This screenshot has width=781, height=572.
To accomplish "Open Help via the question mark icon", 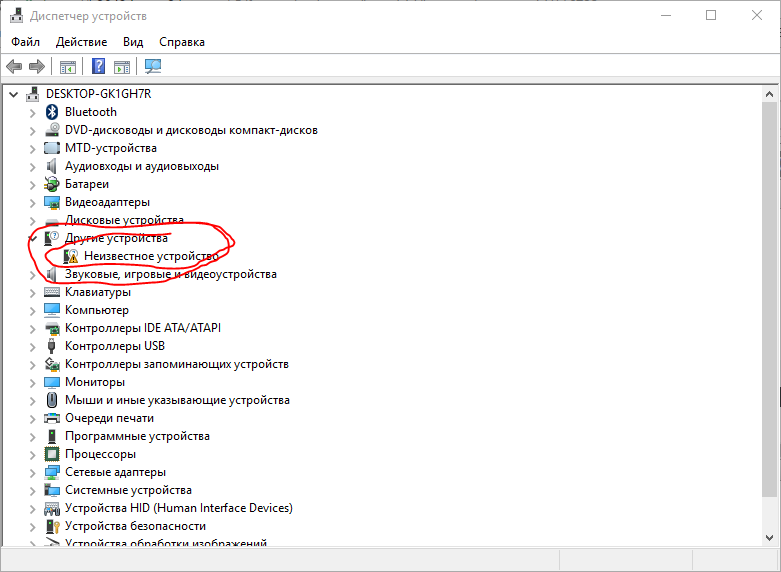I will [99, 66].
